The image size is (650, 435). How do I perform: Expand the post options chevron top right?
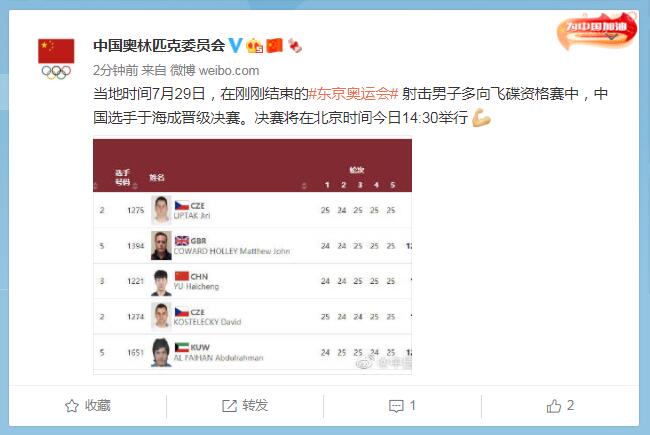tap(613, 36)
